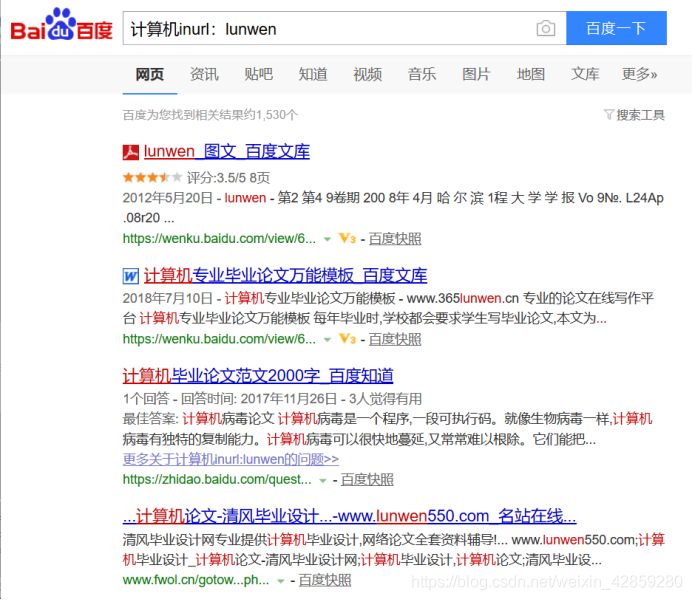The width and height of the screenshot is (692, 600).
Task: Switch to the 音乐 tab
Action: 422,74
